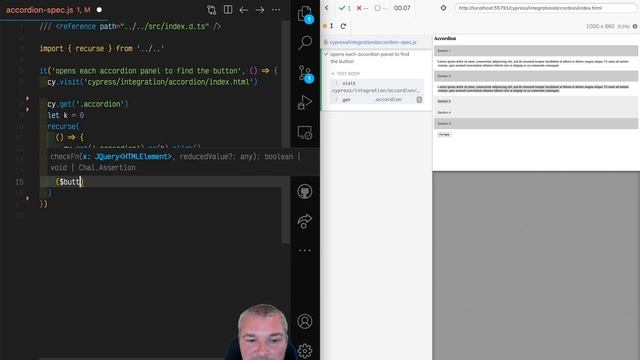Screen dimensions: 640x360
Task: Click the Open Changes icon in editor toolbar
Action: pos(211,10)
